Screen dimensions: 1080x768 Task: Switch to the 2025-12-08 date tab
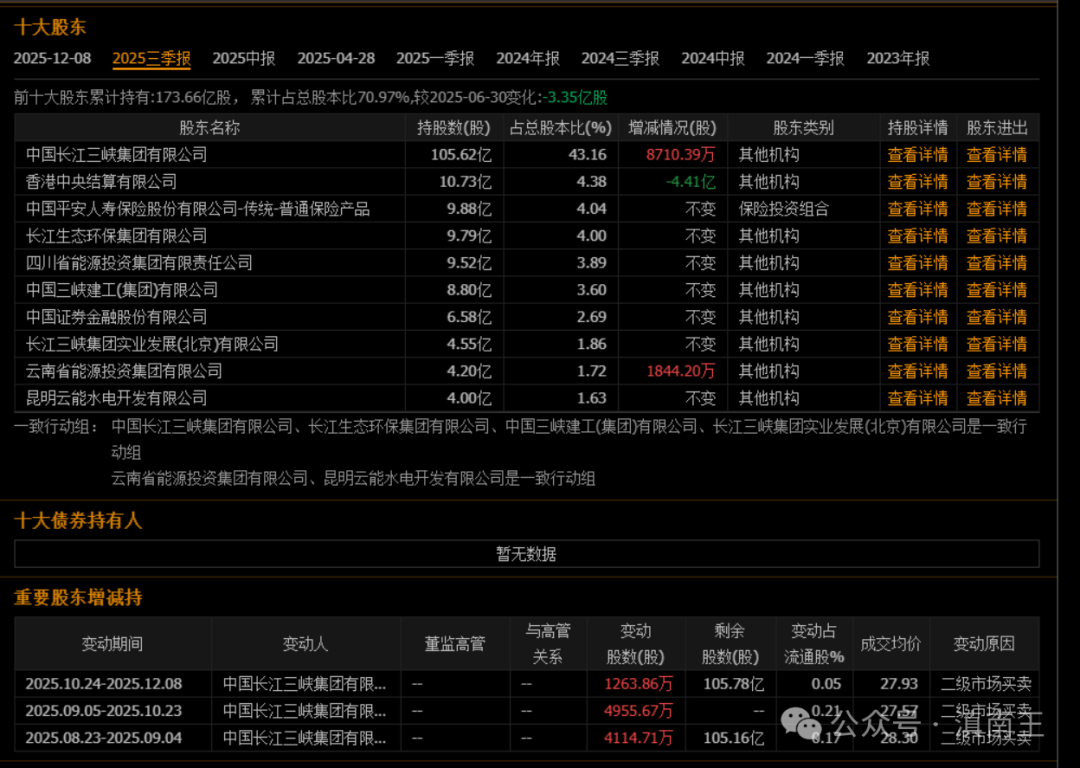tap(52, 59)
